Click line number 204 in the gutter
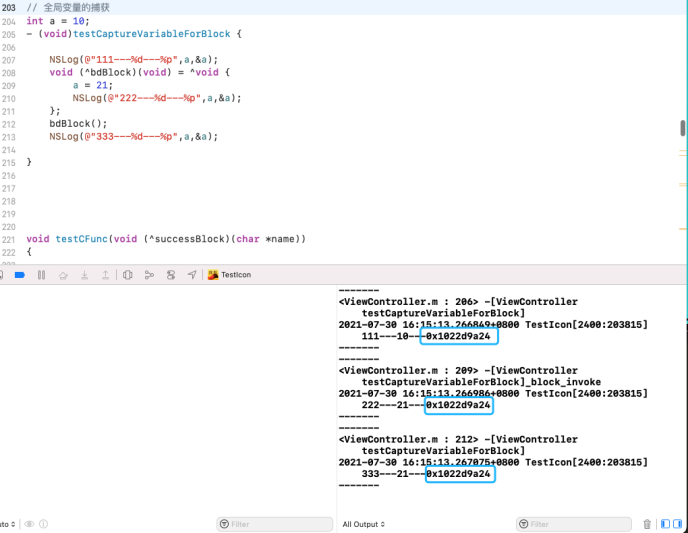 pyautogui.click(x=8, y=21)
